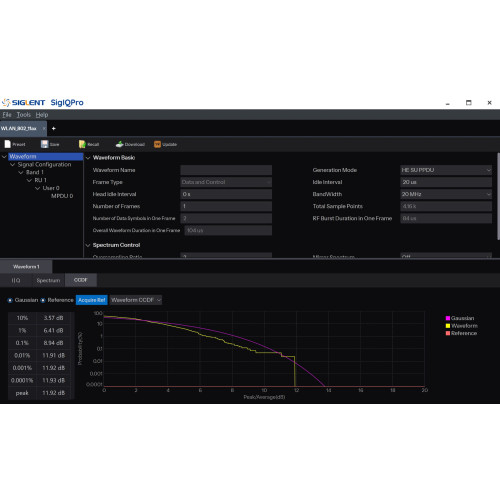
Task: Open the File menu
Action: (x=7, y=115)
